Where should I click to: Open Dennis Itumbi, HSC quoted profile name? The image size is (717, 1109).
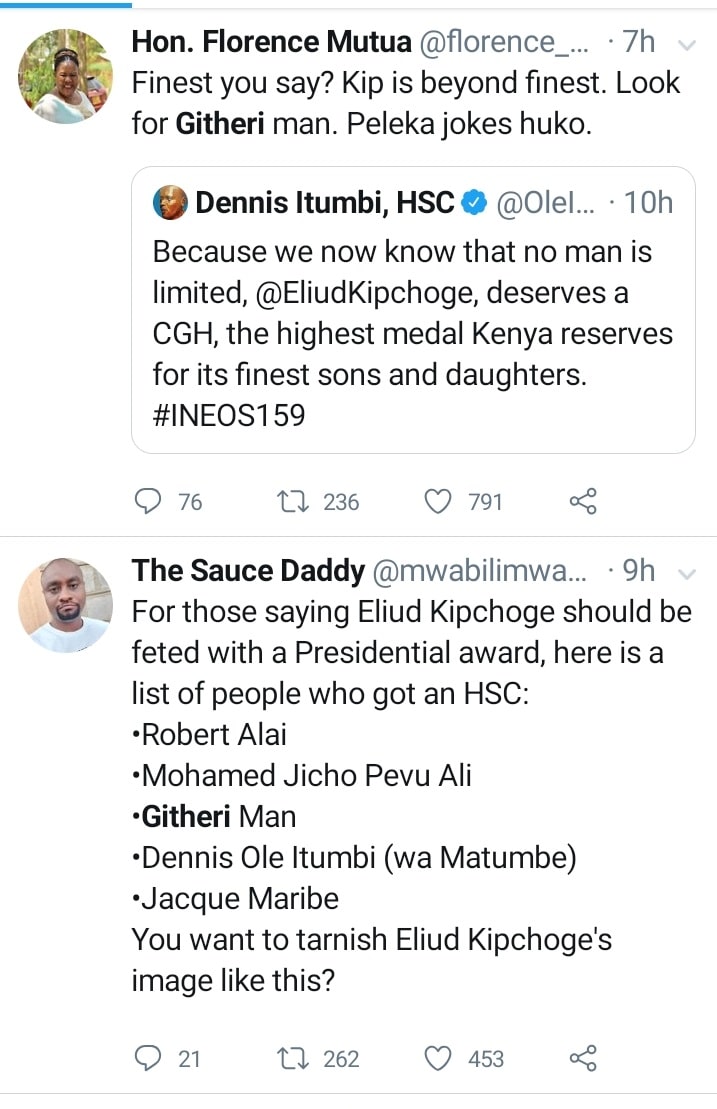(325, 203)
